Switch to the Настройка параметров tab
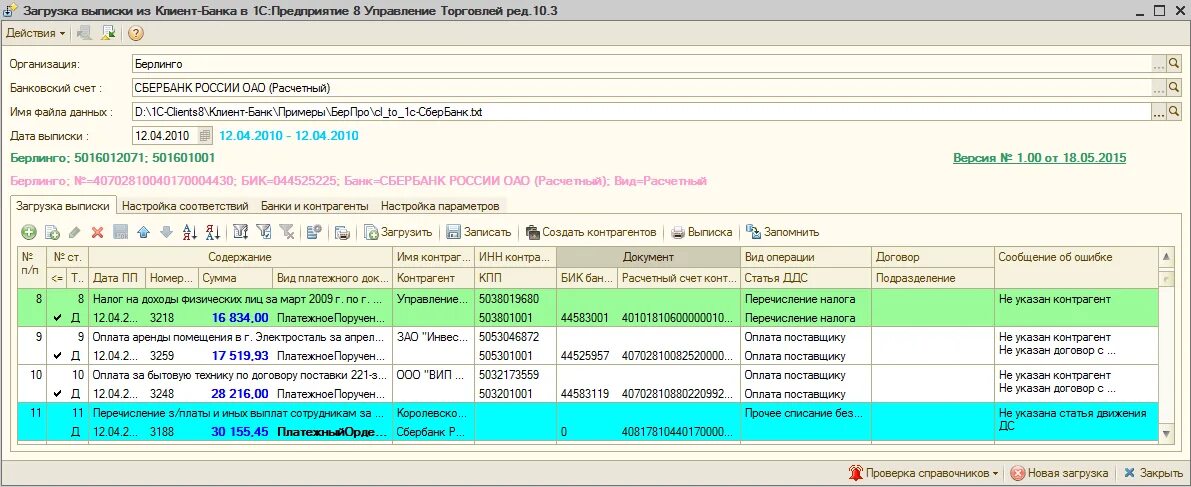This screenshot has height=487, width=1191. point(440,206)
